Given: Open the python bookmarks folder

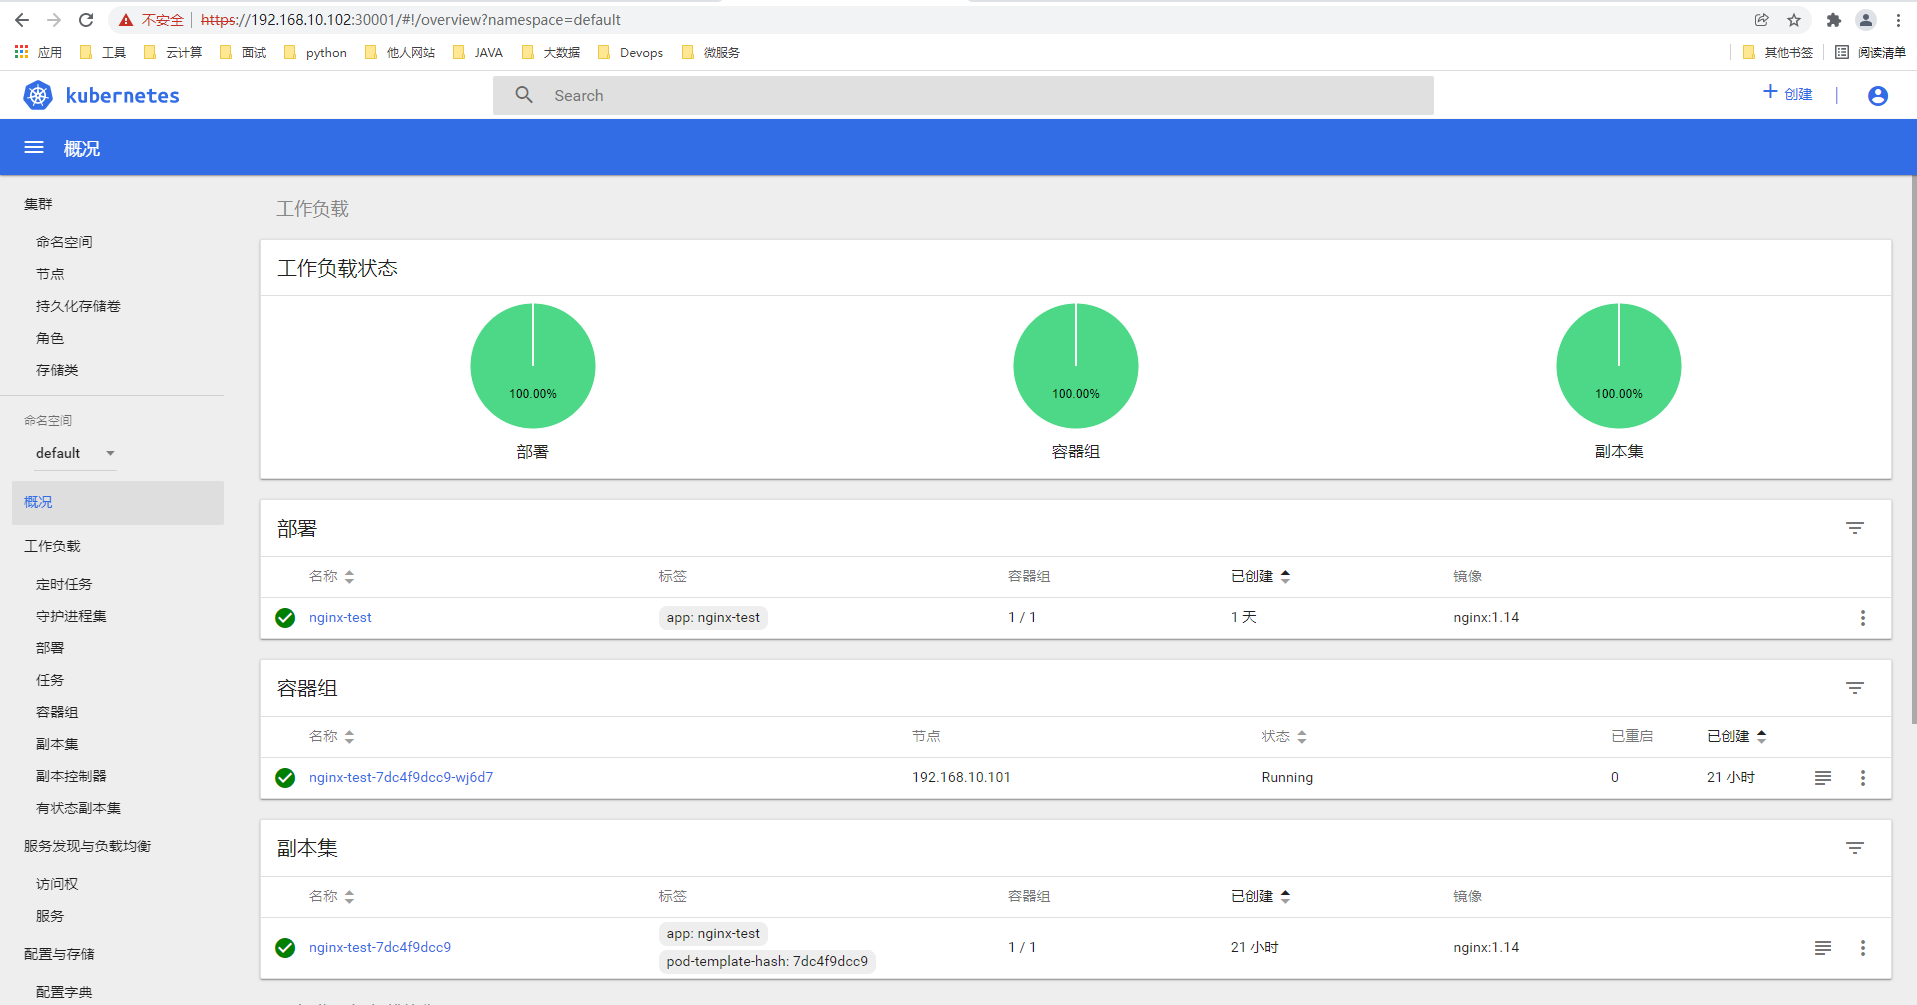Looking at the screenshot, I should click(316, 52).
